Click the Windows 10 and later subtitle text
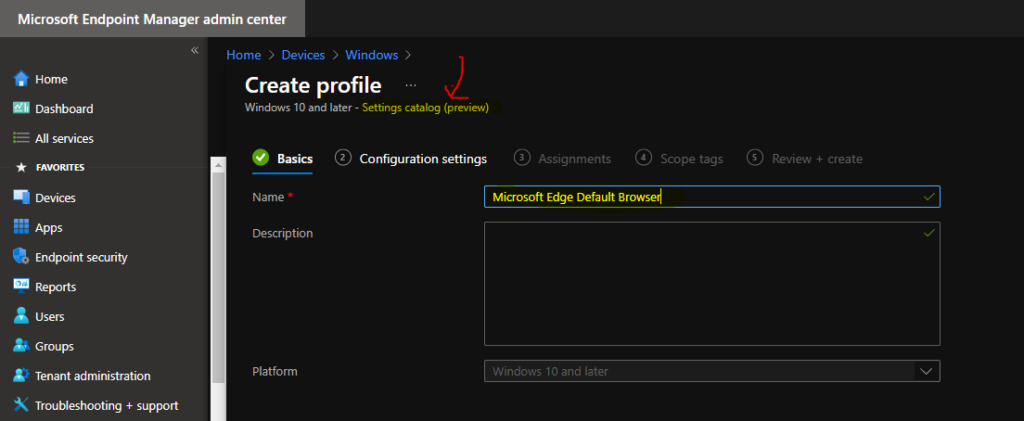This screenshot has height=421, width=1024. 299,108
